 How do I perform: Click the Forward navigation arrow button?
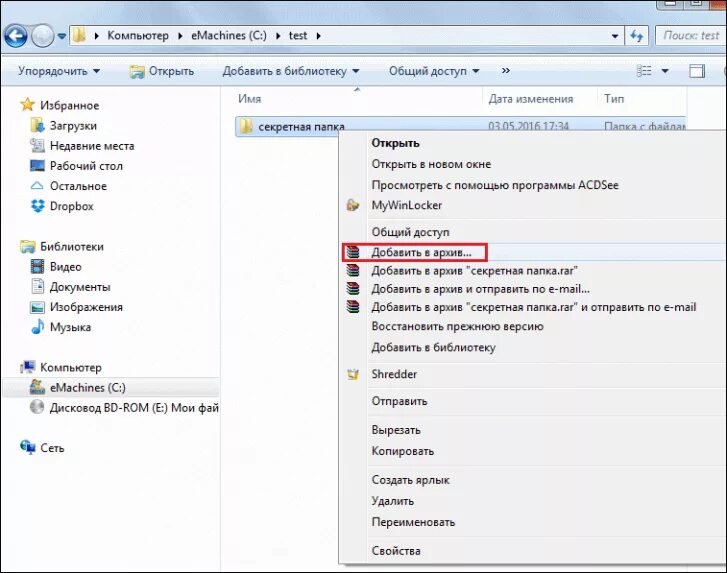(x=43, y=36)
